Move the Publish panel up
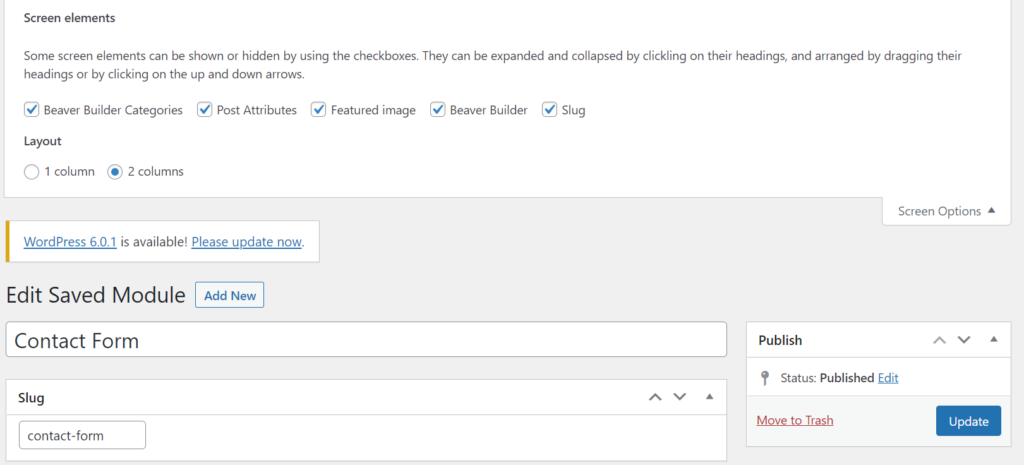The width and height of the screenshot is (1024, 465). click(939, 340)
